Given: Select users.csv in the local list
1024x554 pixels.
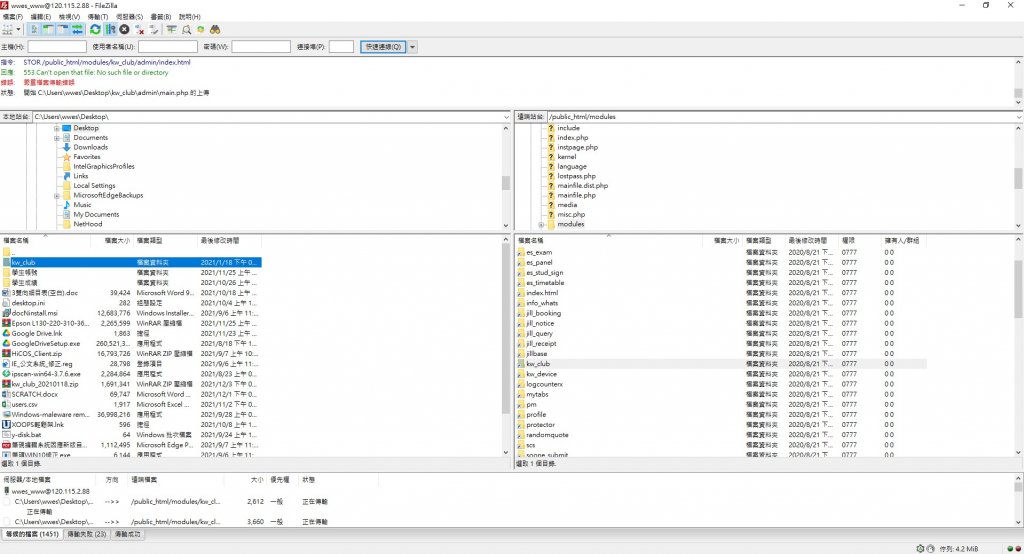Looking at the screenshot, I should pyautogui.click(x=131, y=404).
